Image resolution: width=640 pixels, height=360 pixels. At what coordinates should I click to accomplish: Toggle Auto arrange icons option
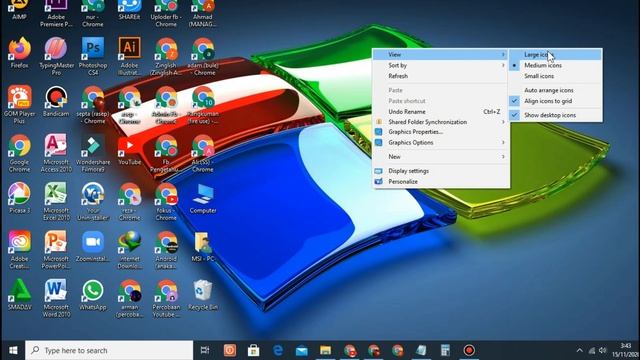pyautogui.click(x=556, y=90)
